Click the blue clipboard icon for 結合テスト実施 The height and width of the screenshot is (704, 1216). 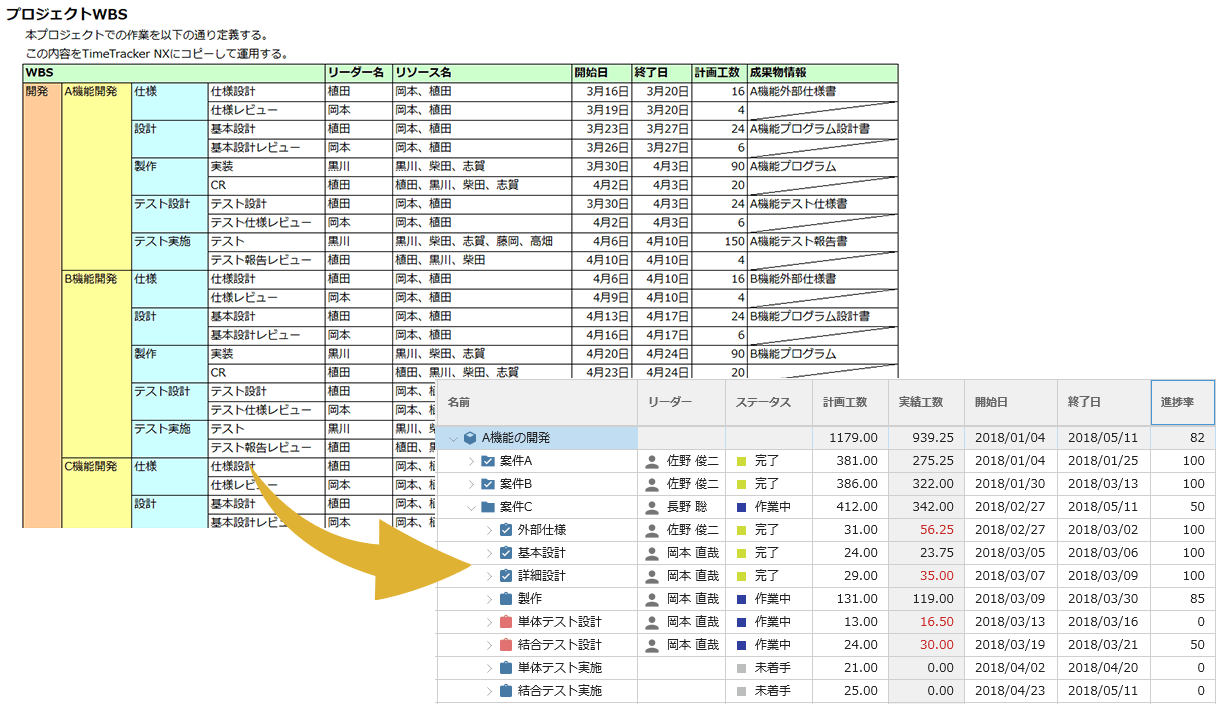coord(506,691)
